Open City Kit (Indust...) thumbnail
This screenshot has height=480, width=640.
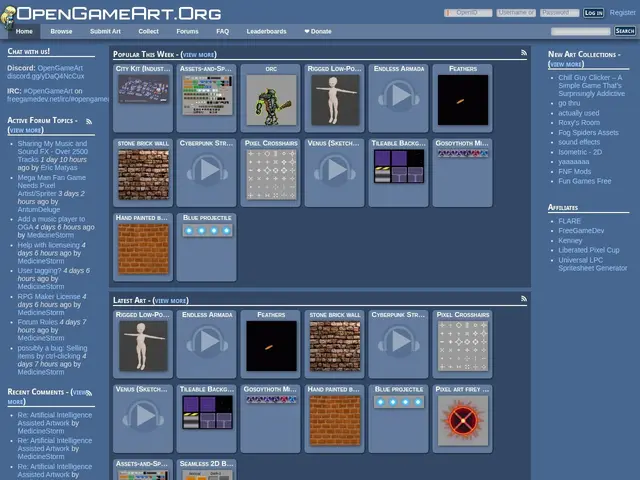(x=143, y=89)
